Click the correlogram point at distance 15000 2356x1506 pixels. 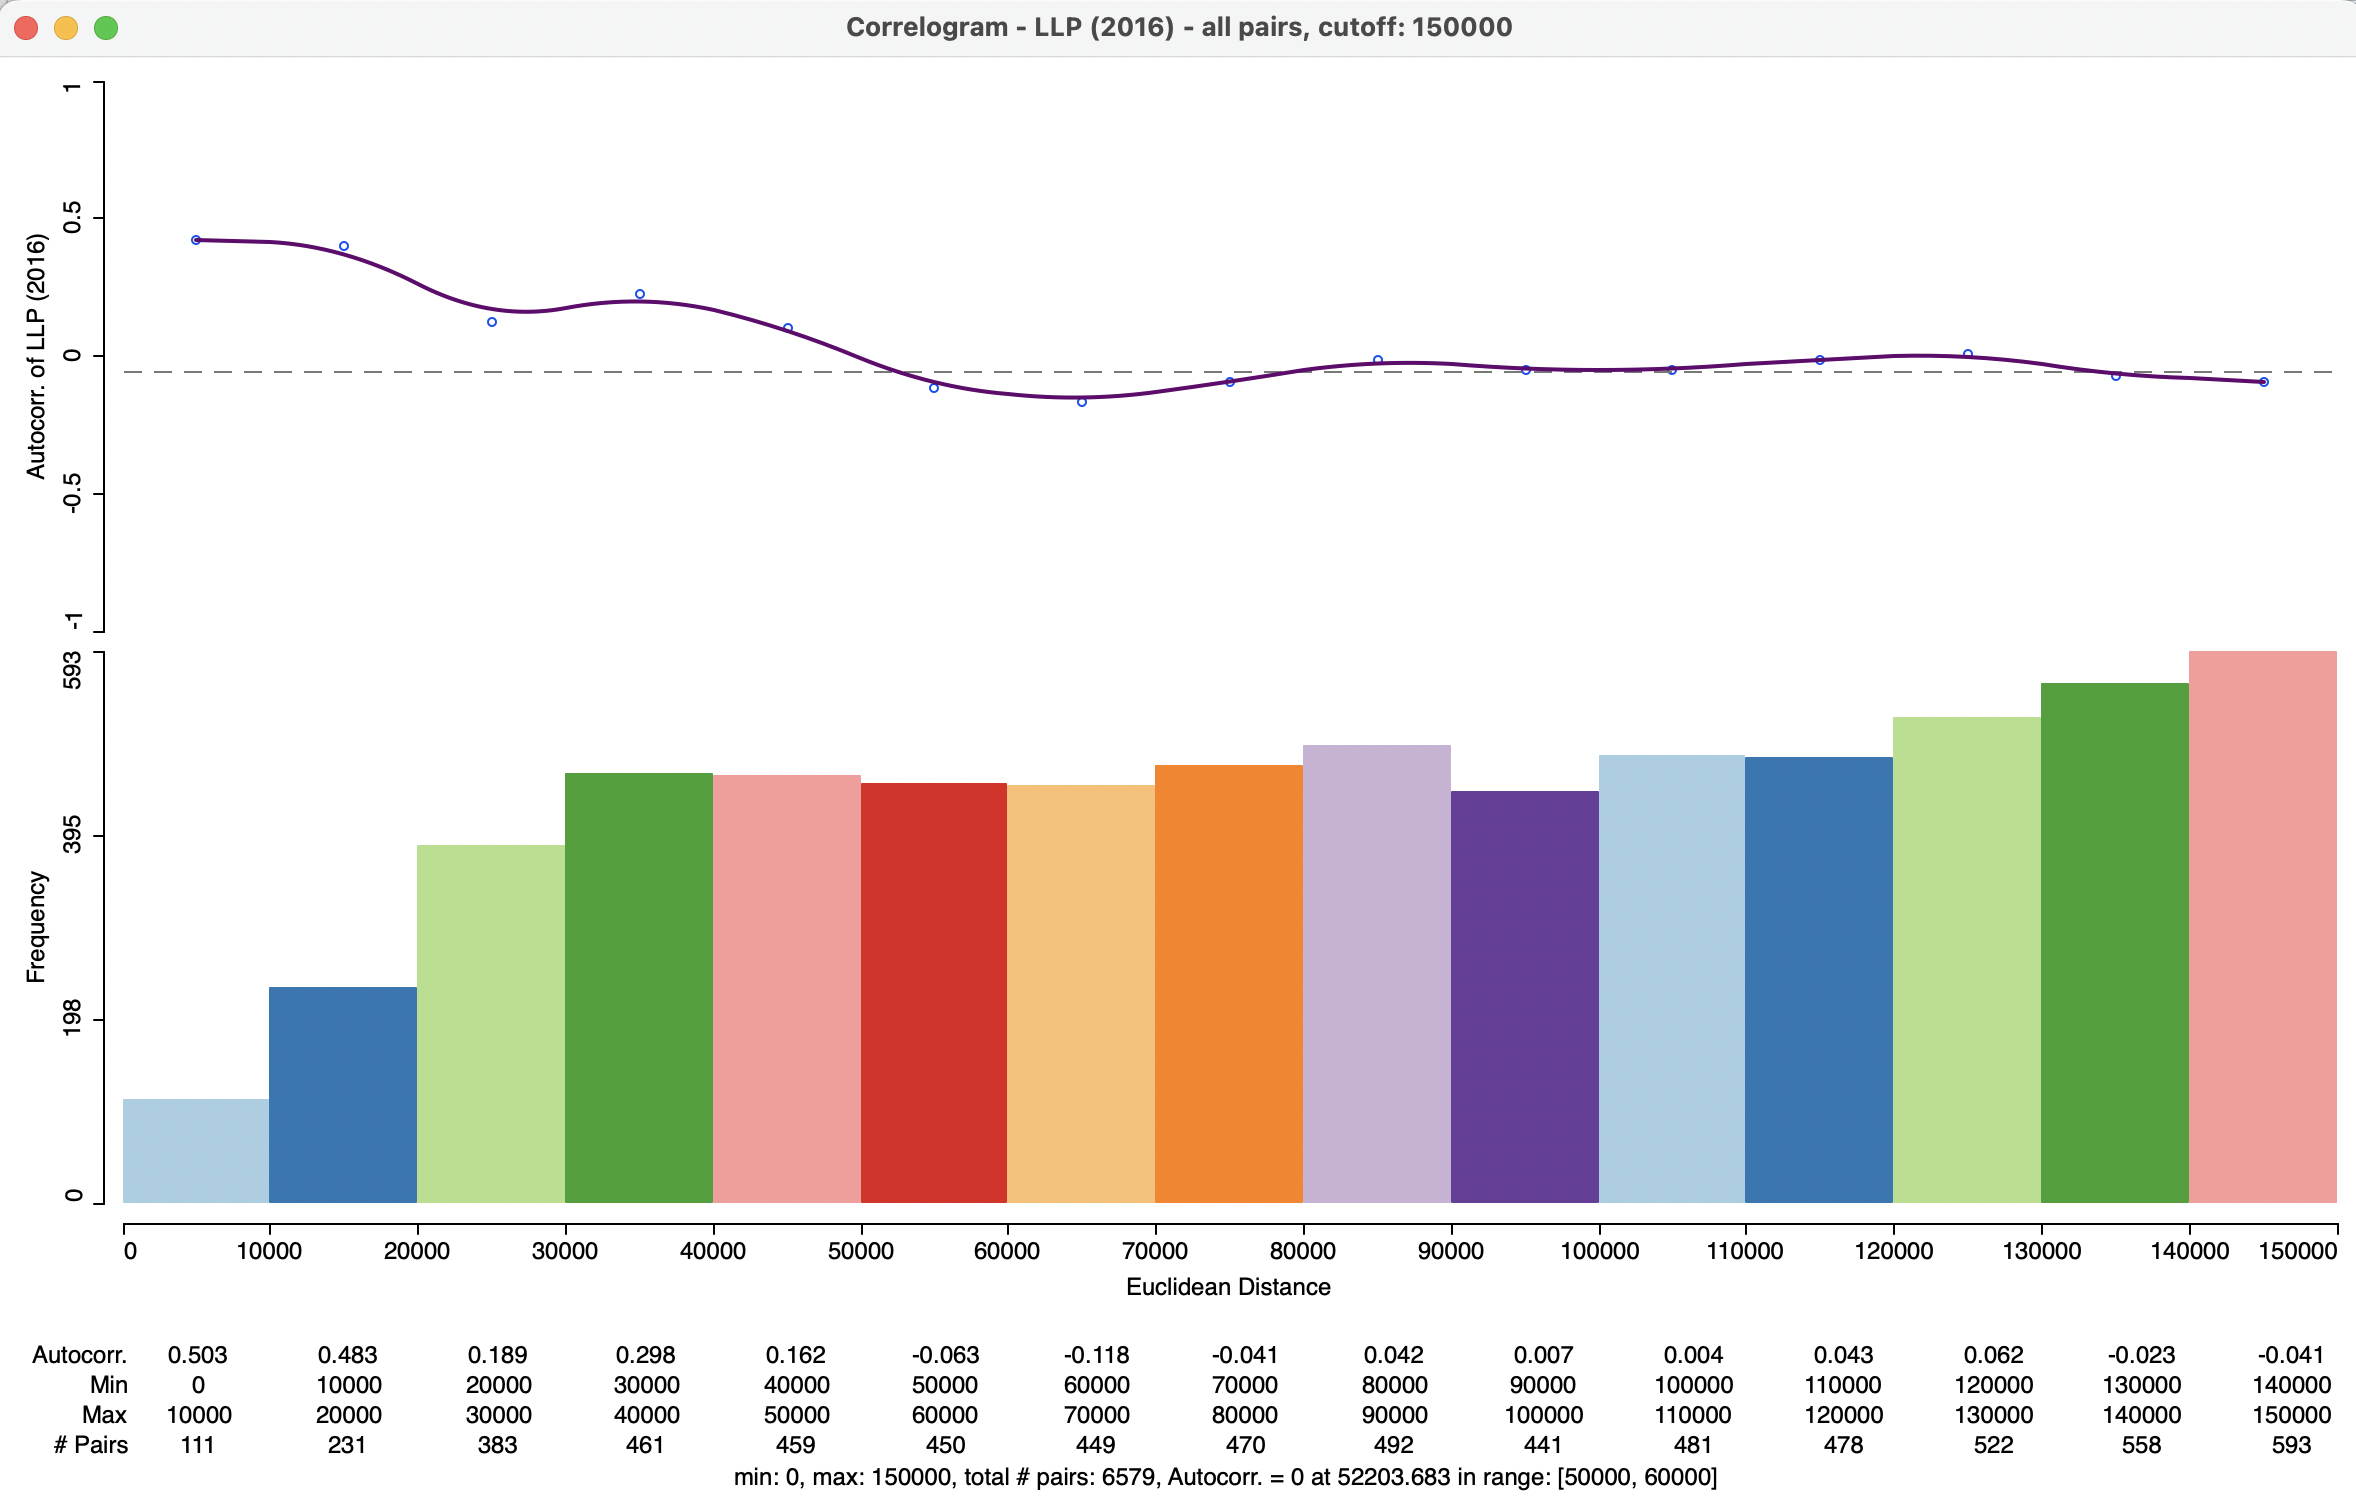[344, 246]
